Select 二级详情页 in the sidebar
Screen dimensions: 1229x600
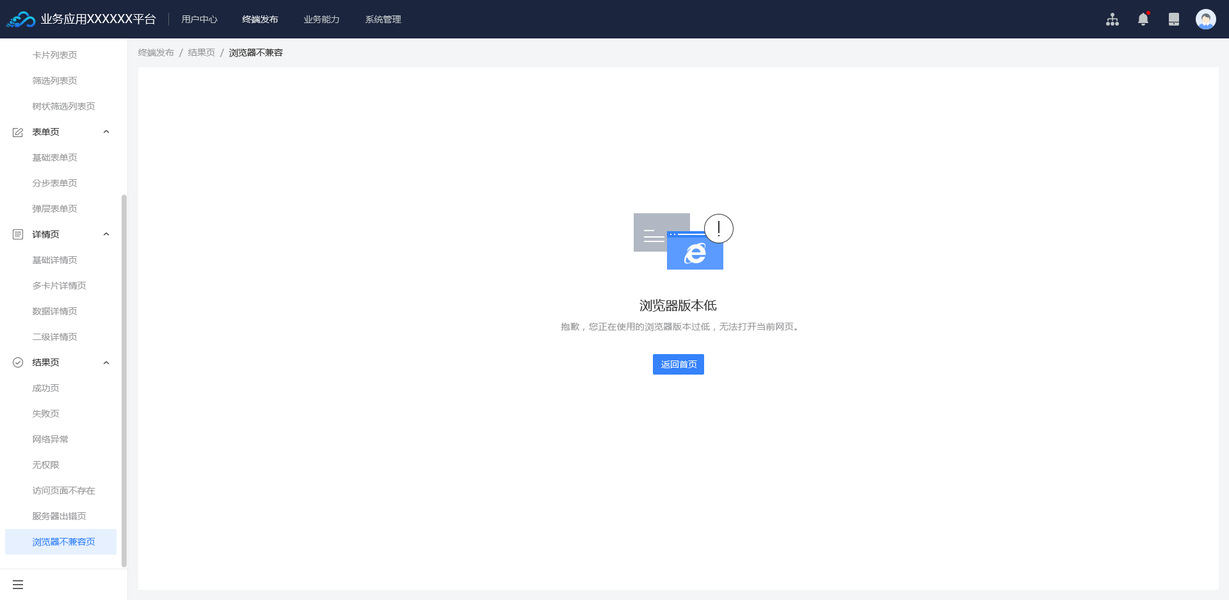pyautogui.click(x=54, y=337)
